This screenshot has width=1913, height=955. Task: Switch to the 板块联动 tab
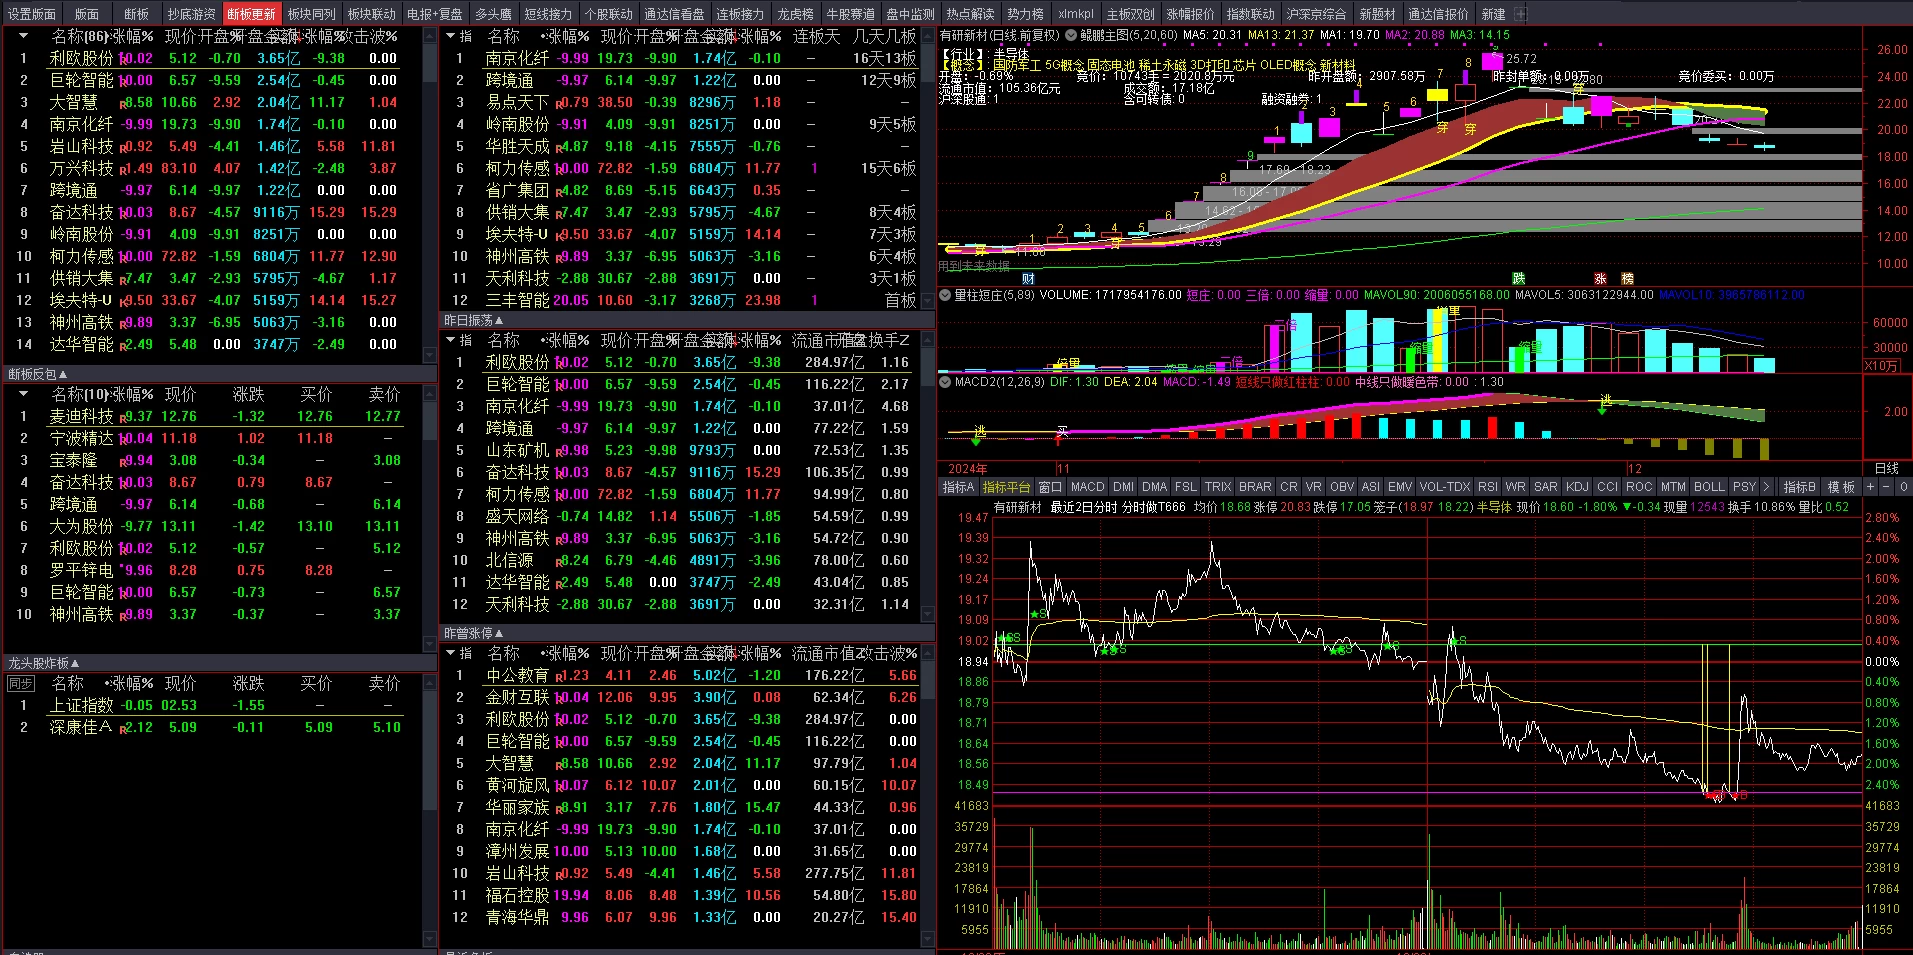371,14
